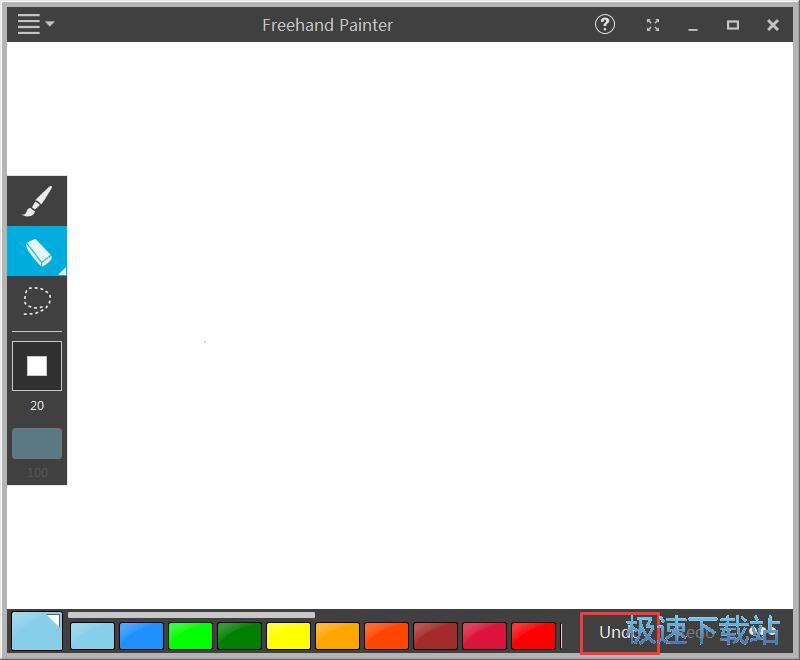Open the large current color box
This screenshot has width=800, height=660.
(x=37, y=631)
